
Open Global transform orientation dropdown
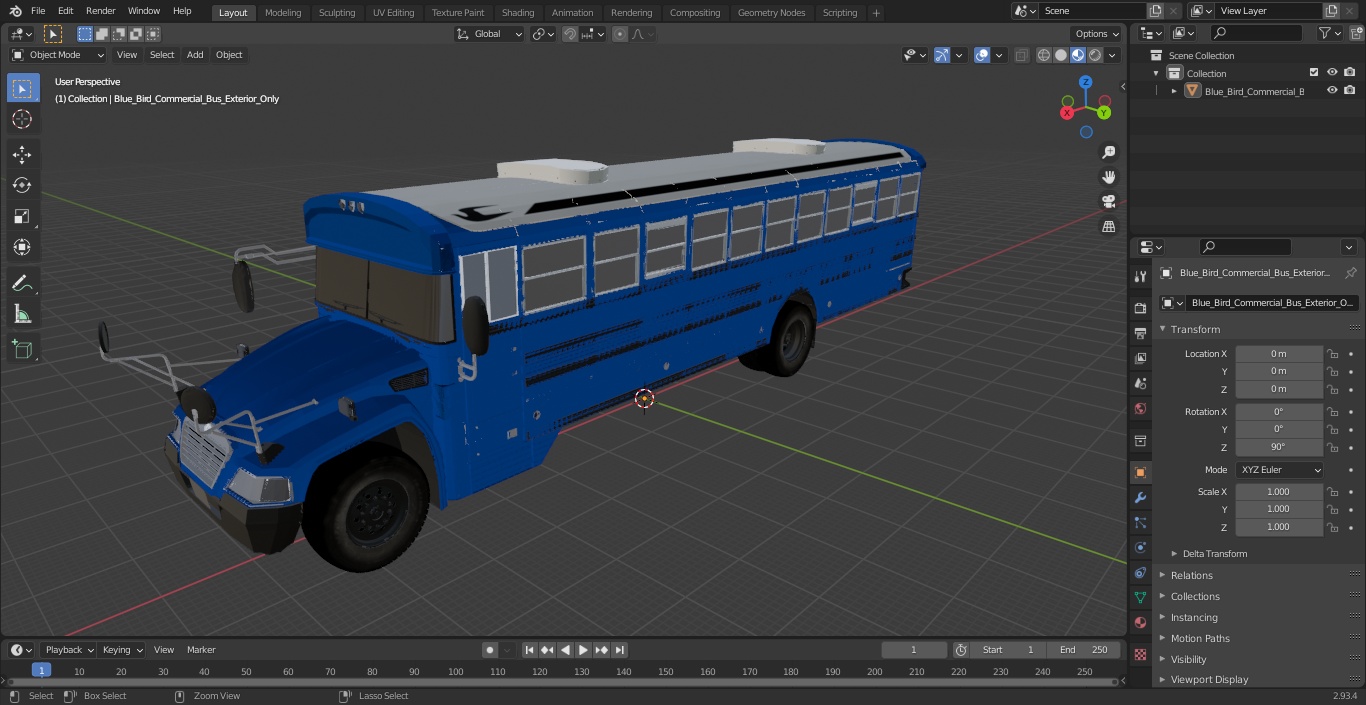click(489, 34)
